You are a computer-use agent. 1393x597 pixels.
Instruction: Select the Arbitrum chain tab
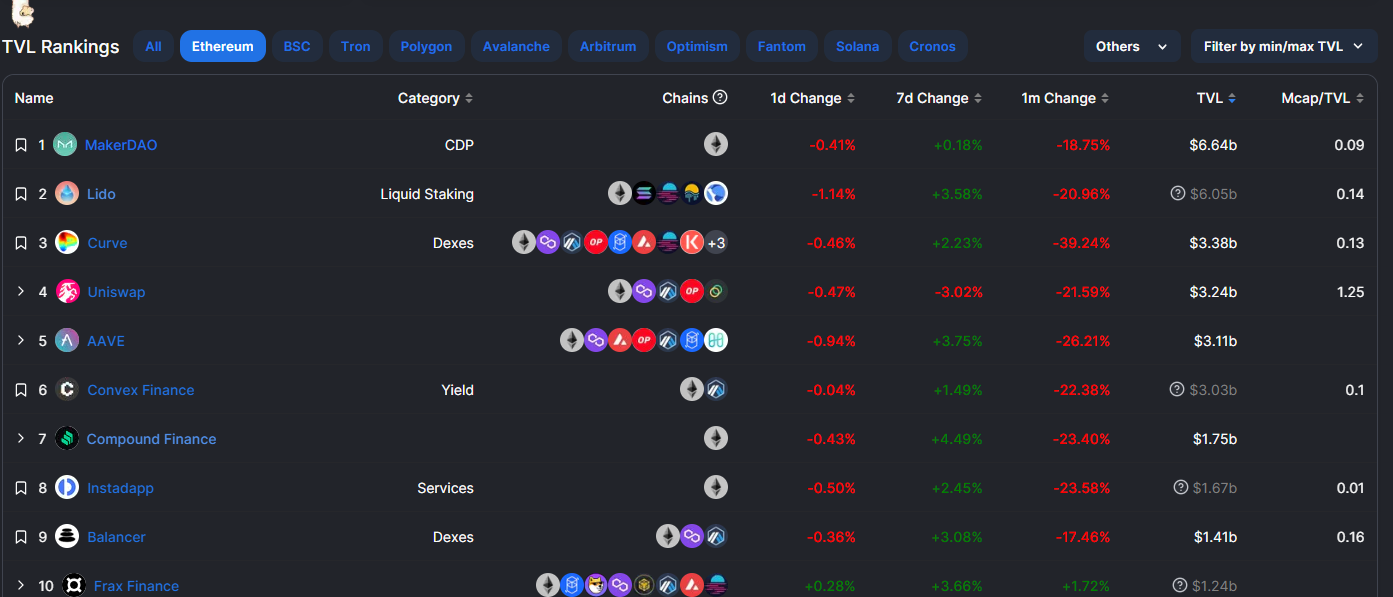tap(608, 46)
